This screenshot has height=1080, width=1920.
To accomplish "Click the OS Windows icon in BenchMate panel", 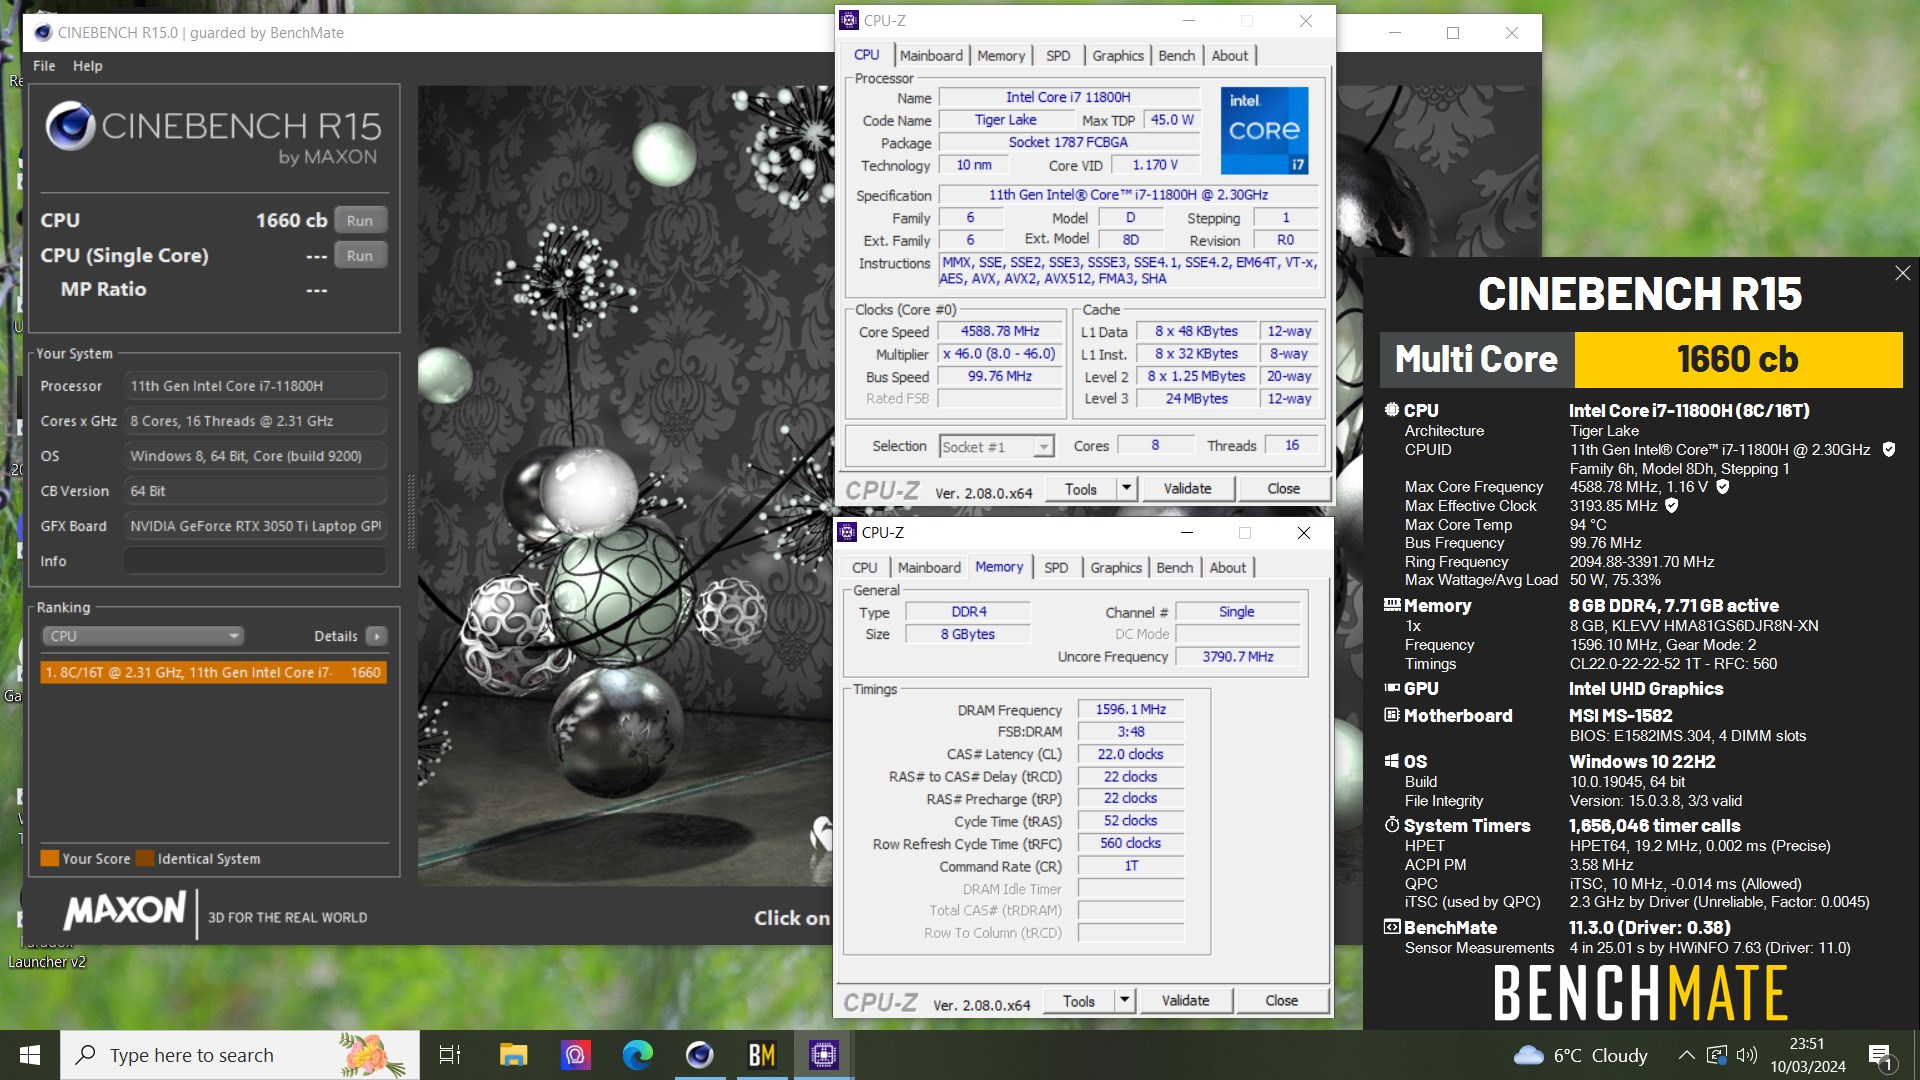I will [x=1391, y=761].
